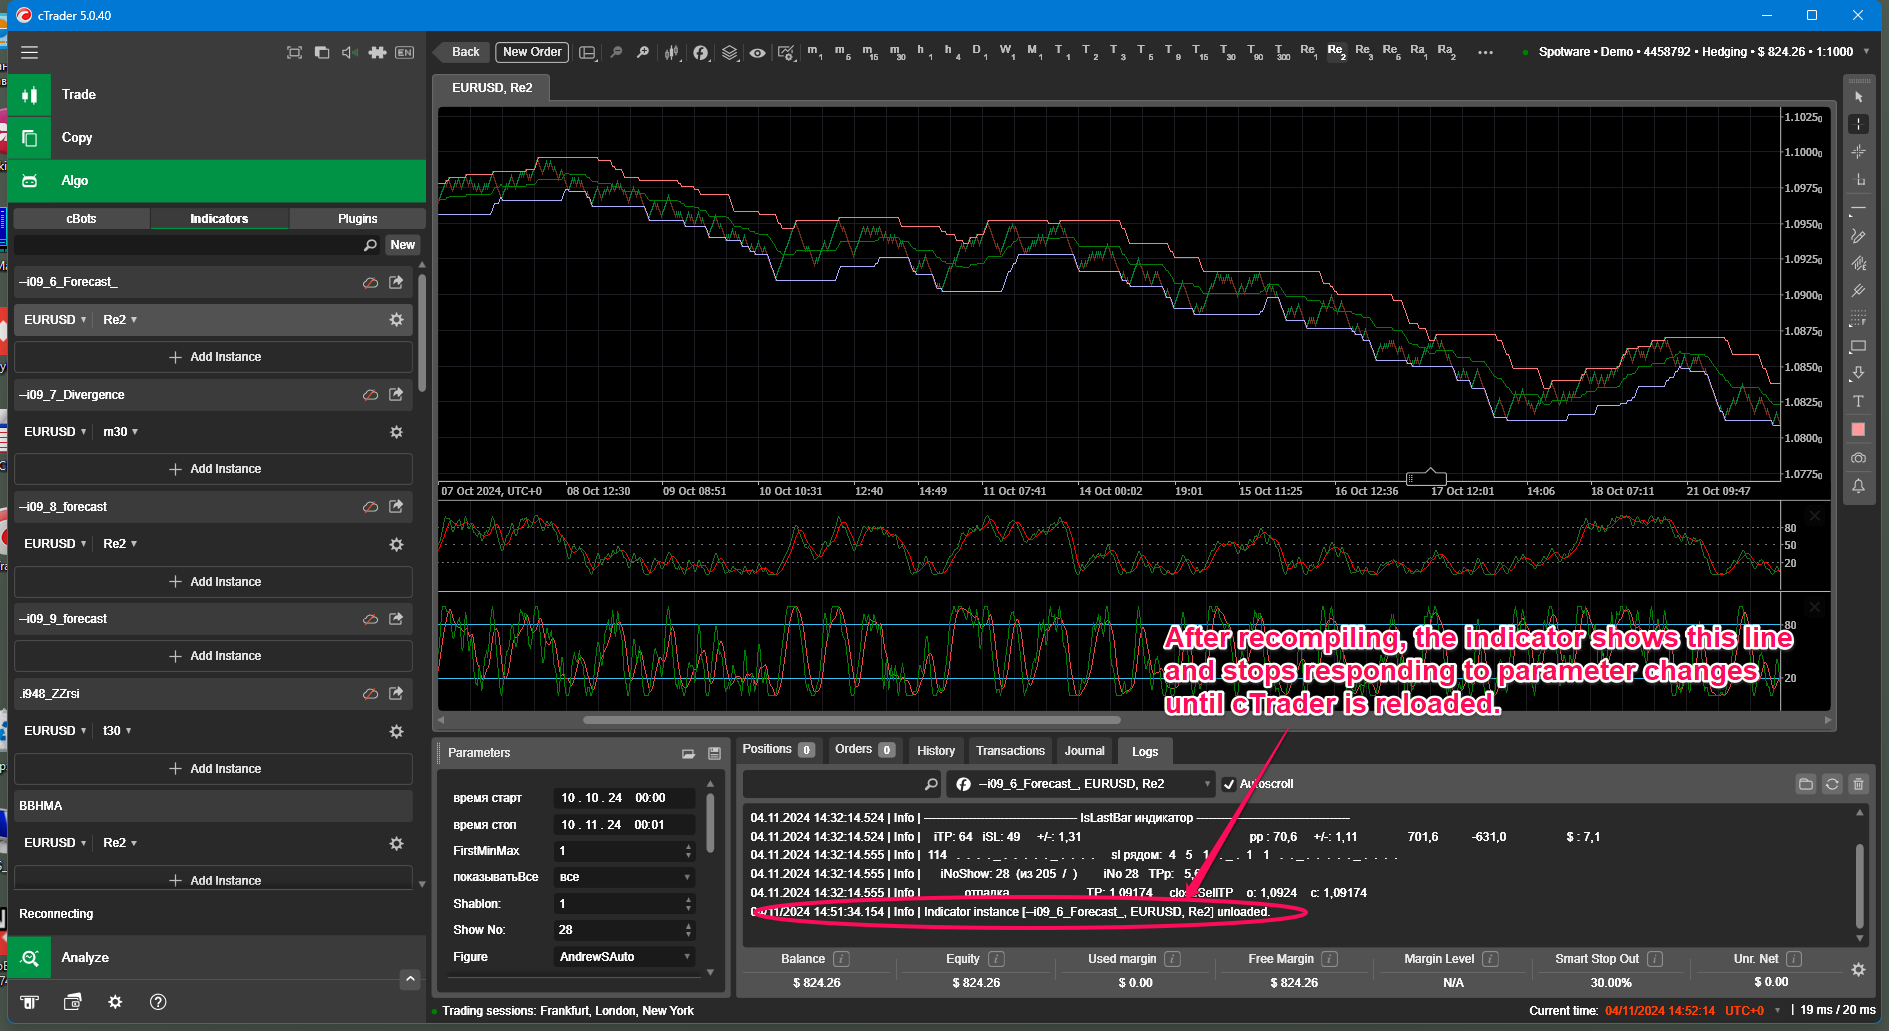
Task: Add Instance under i09_7_Divergence
Action: (x=214, y=469)
